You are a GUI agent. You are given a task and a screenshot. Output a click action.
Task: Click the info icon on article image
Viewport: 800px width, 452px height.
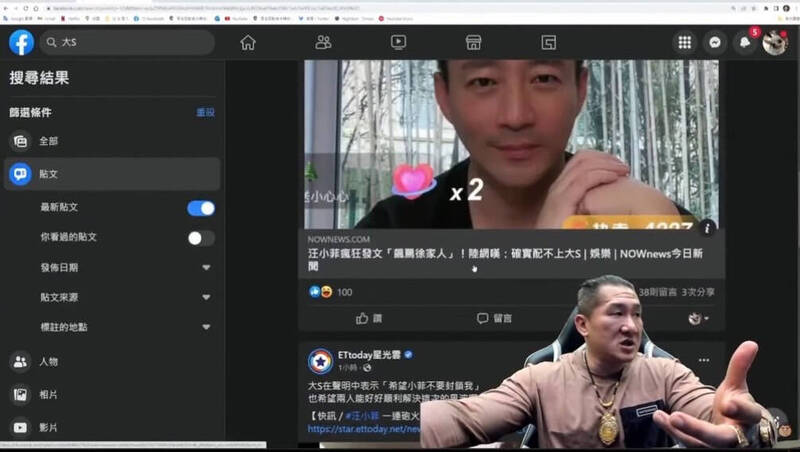click(x=707, y=228)
